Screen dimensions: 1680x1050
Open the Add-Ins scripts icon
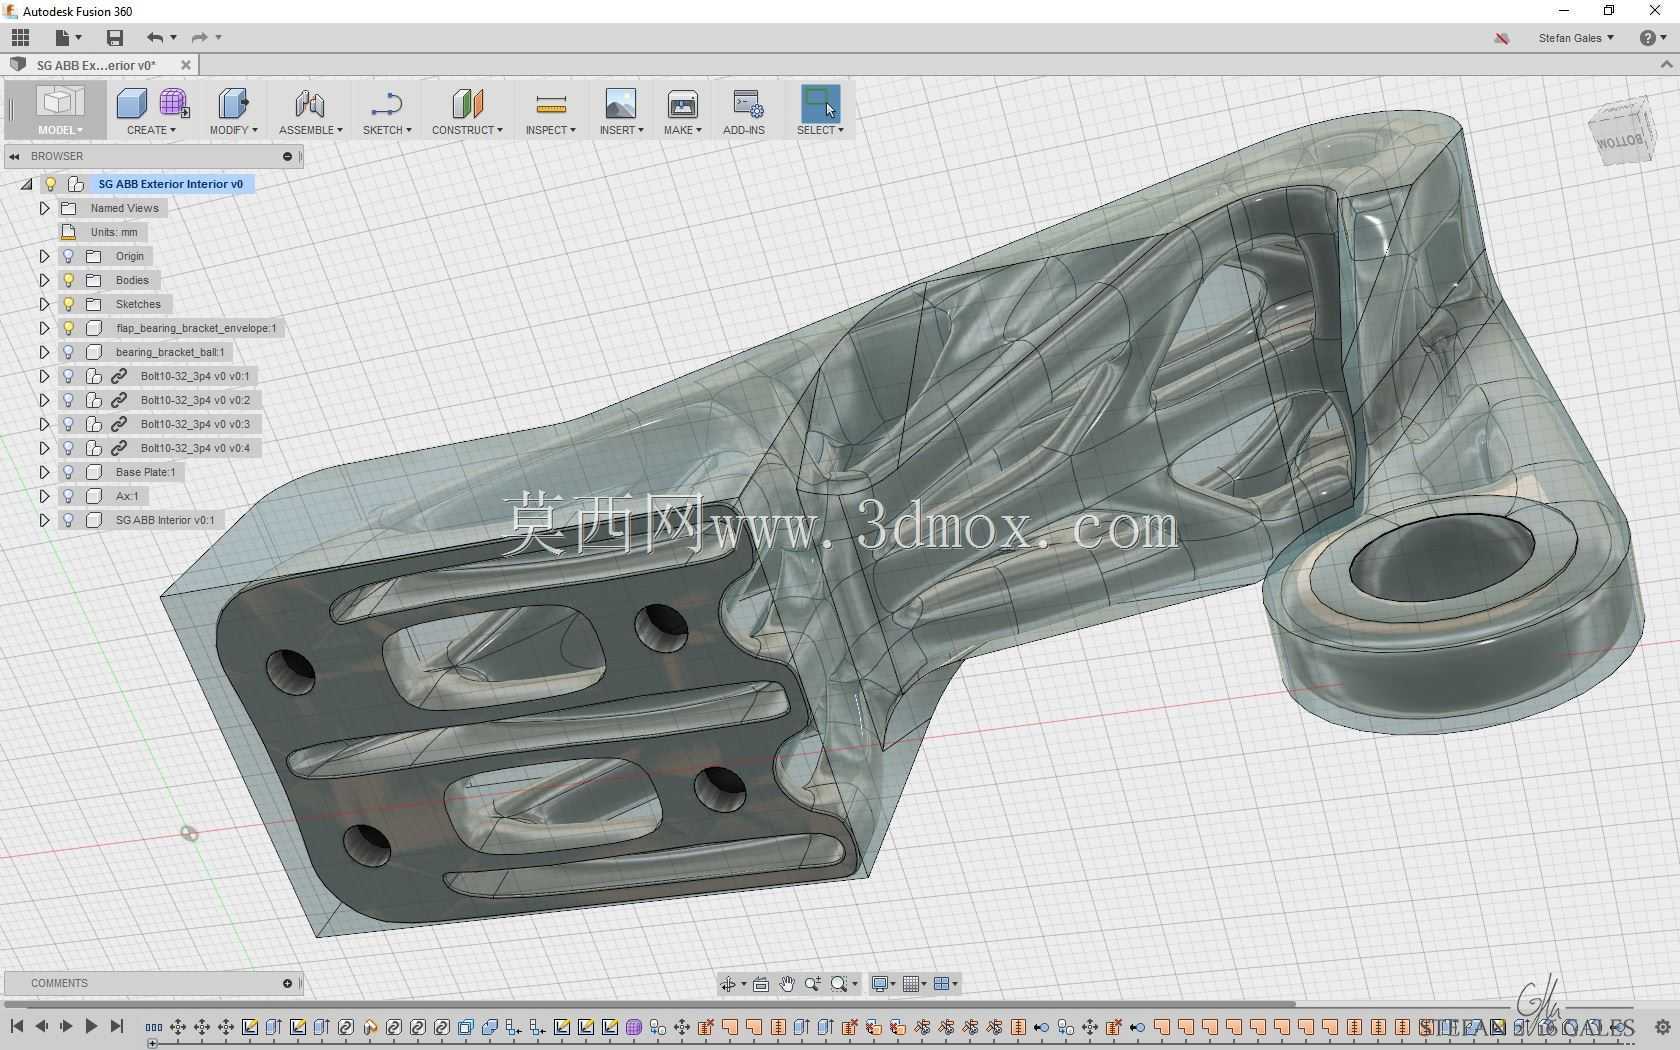(x=746, y=103)
